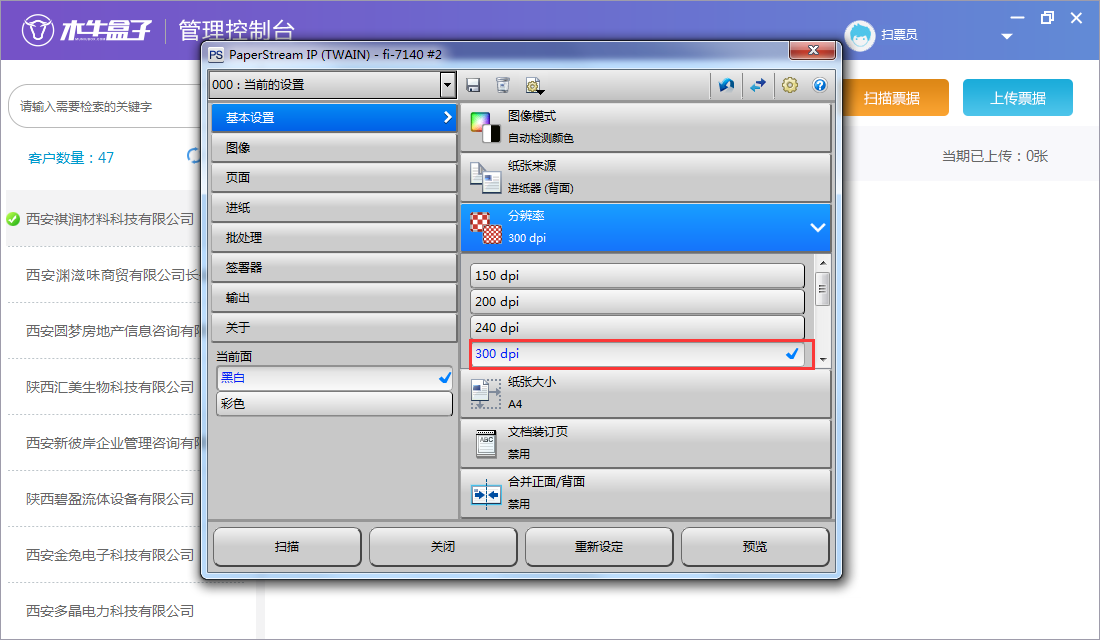
Task: Click the resolution list scrollbar thumb
Action: point(823,288)
